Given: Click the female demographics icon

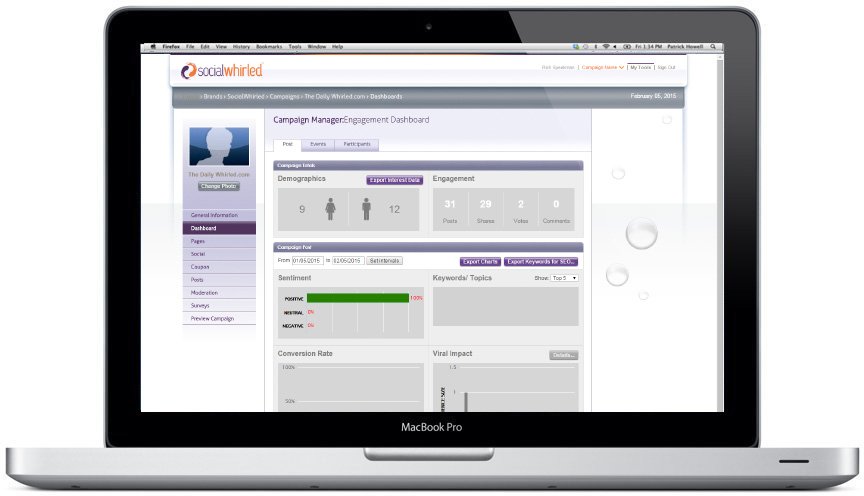Looking at the screenshot, I should coord(329,209).
